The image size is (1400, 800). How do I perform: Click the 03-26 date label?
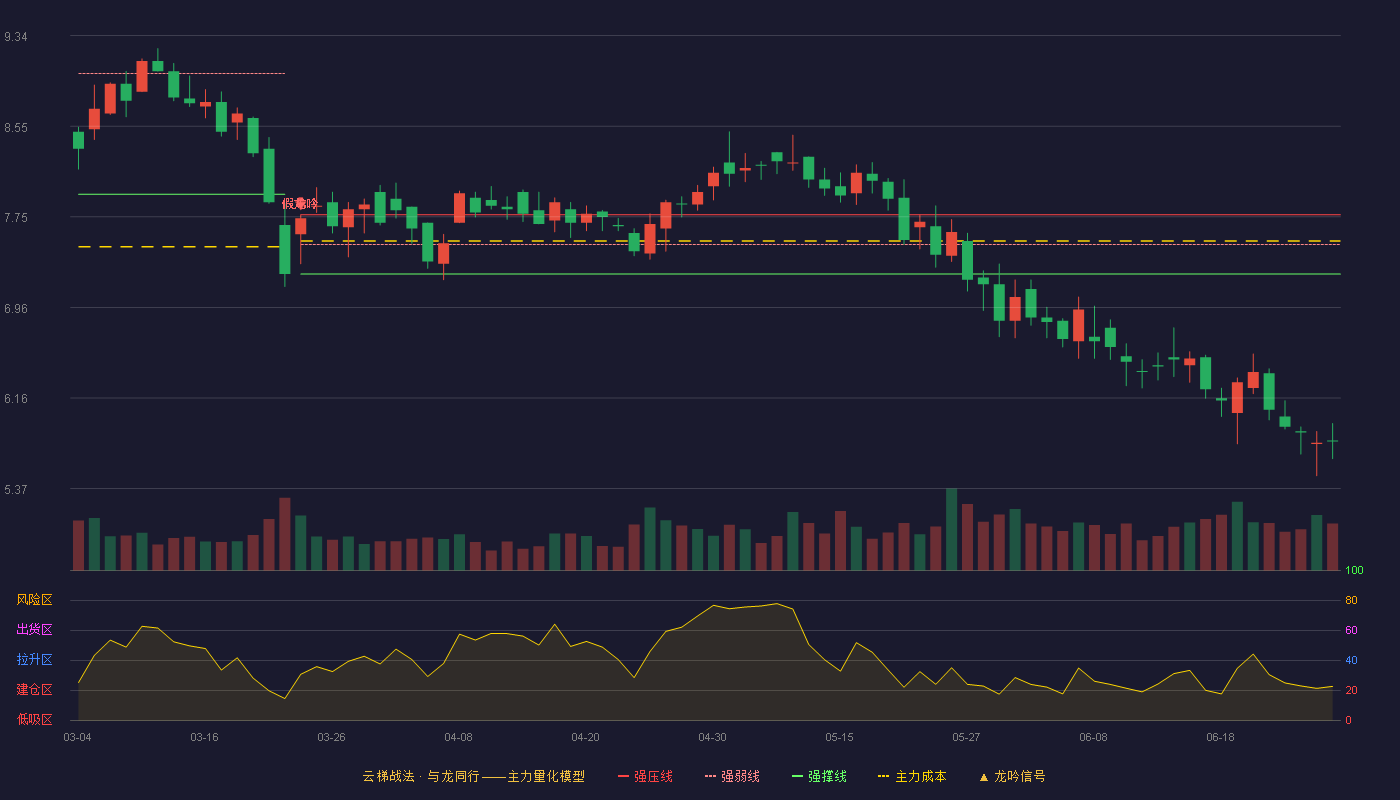tap(331, 737)
